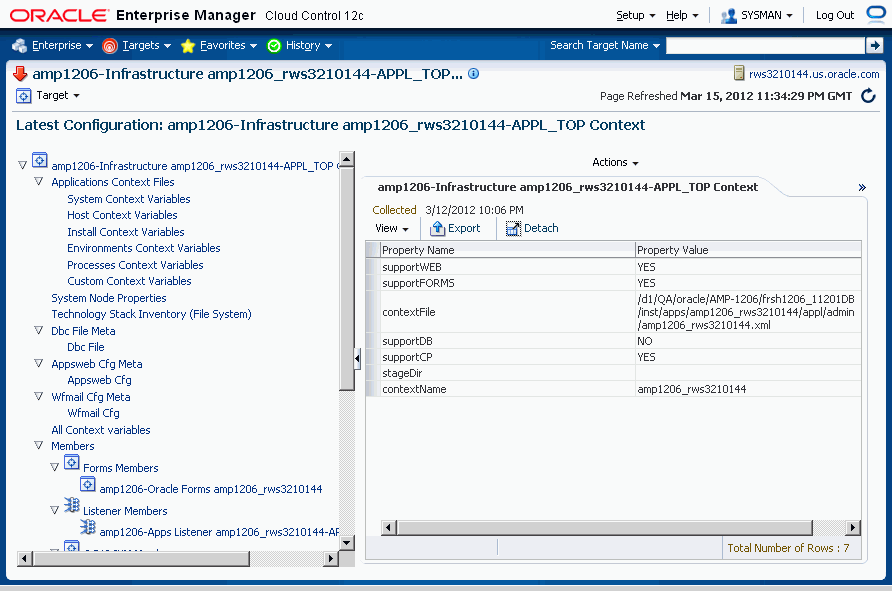The image size is (892, 591).
Task: Click the target information icon beside title
Action: pyautogui.click(x=473, y=73)
